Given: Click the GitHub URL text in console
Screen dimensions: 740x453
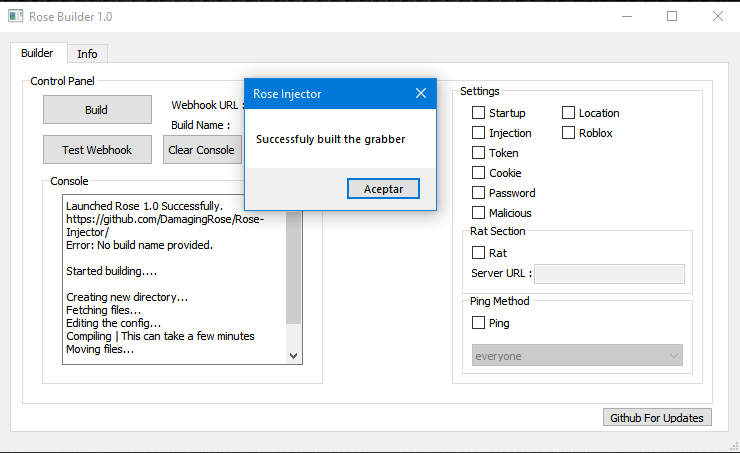Looking at the screenshot, I should pos(165,226).
